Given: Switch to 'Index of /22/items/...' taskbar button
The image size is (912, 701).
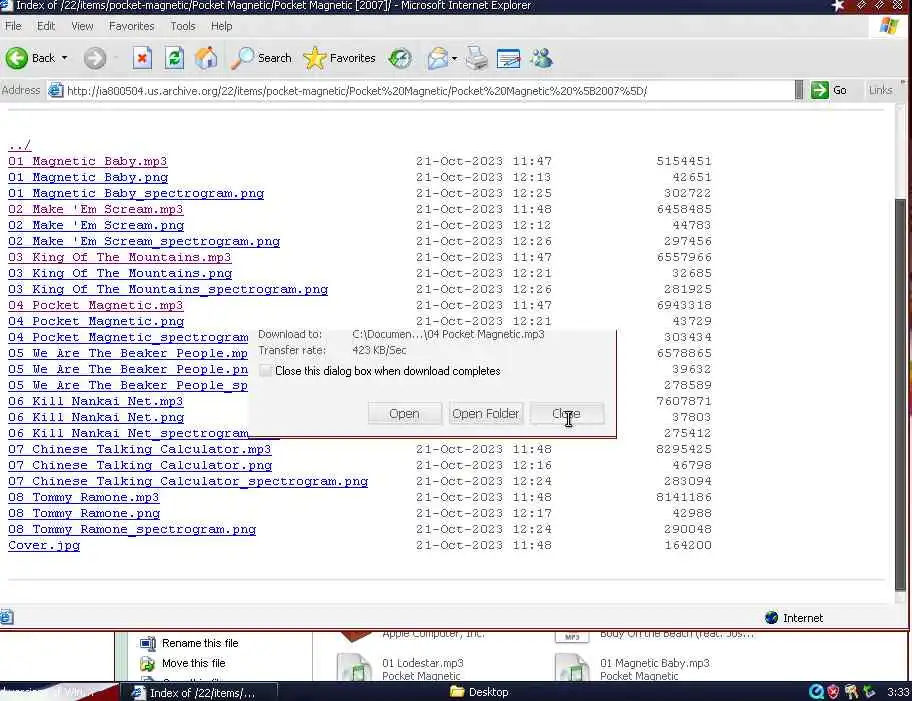Looking at the screenshot, I should pyautogui.click(x=198, y=692).
